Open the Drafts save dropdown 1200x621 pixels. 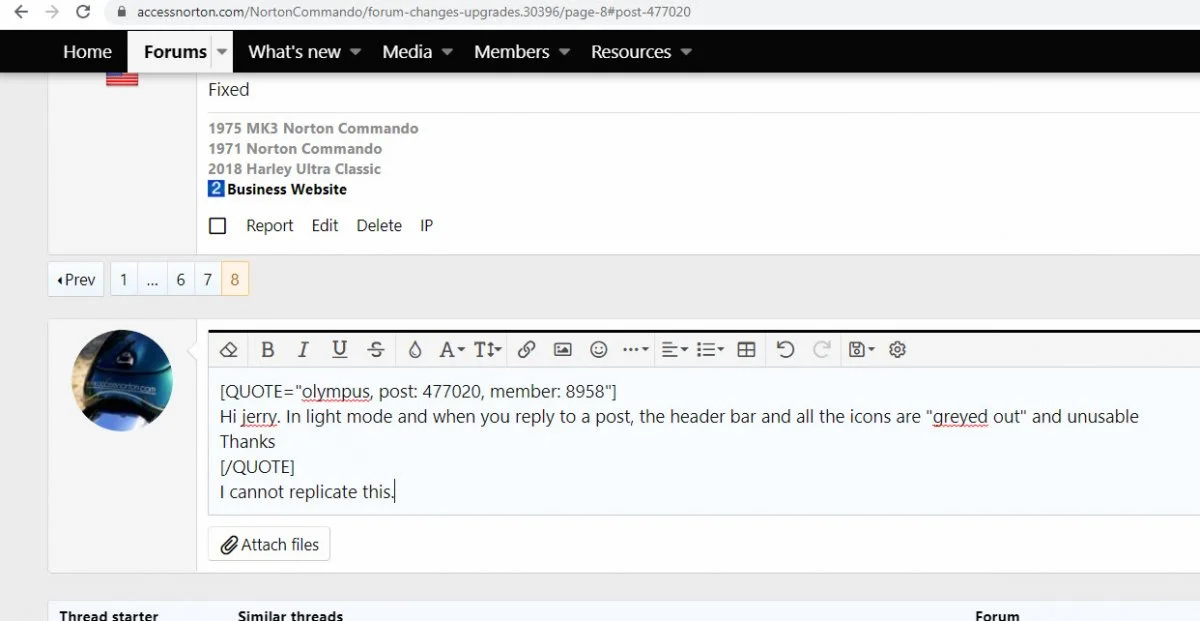(x=861, y=350)
